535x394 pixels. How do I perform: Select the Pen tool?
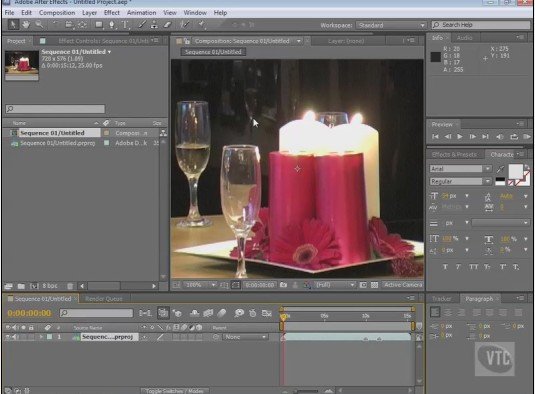(112, 25)
